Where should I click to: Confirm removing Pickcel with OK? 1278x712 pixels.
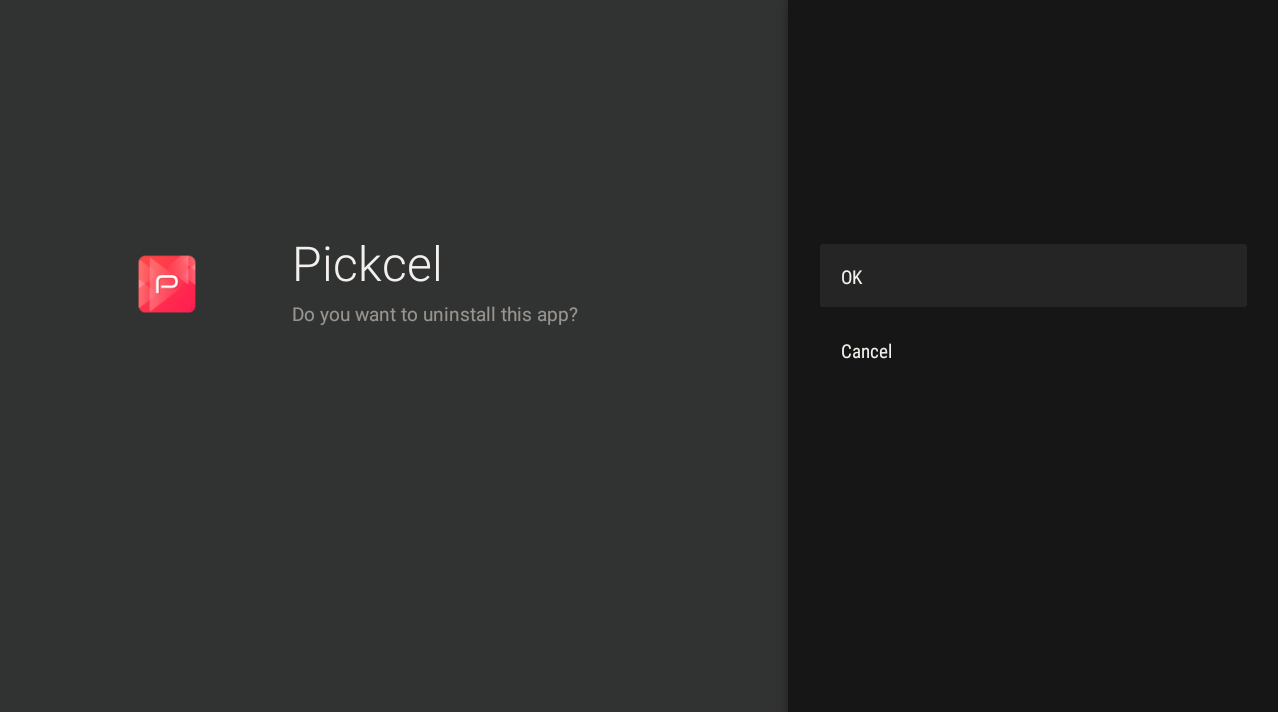click(x=1032, y=276)
